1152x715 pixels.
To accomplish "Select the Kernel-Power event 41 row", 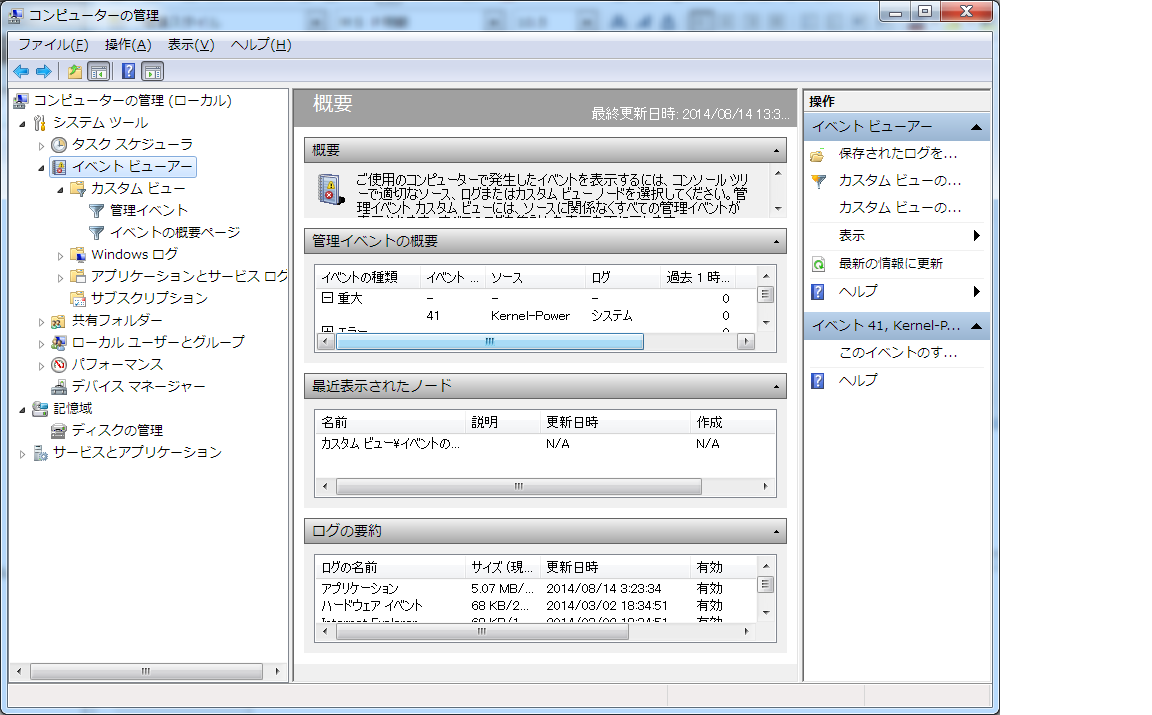I will click(x=536, y=316).
